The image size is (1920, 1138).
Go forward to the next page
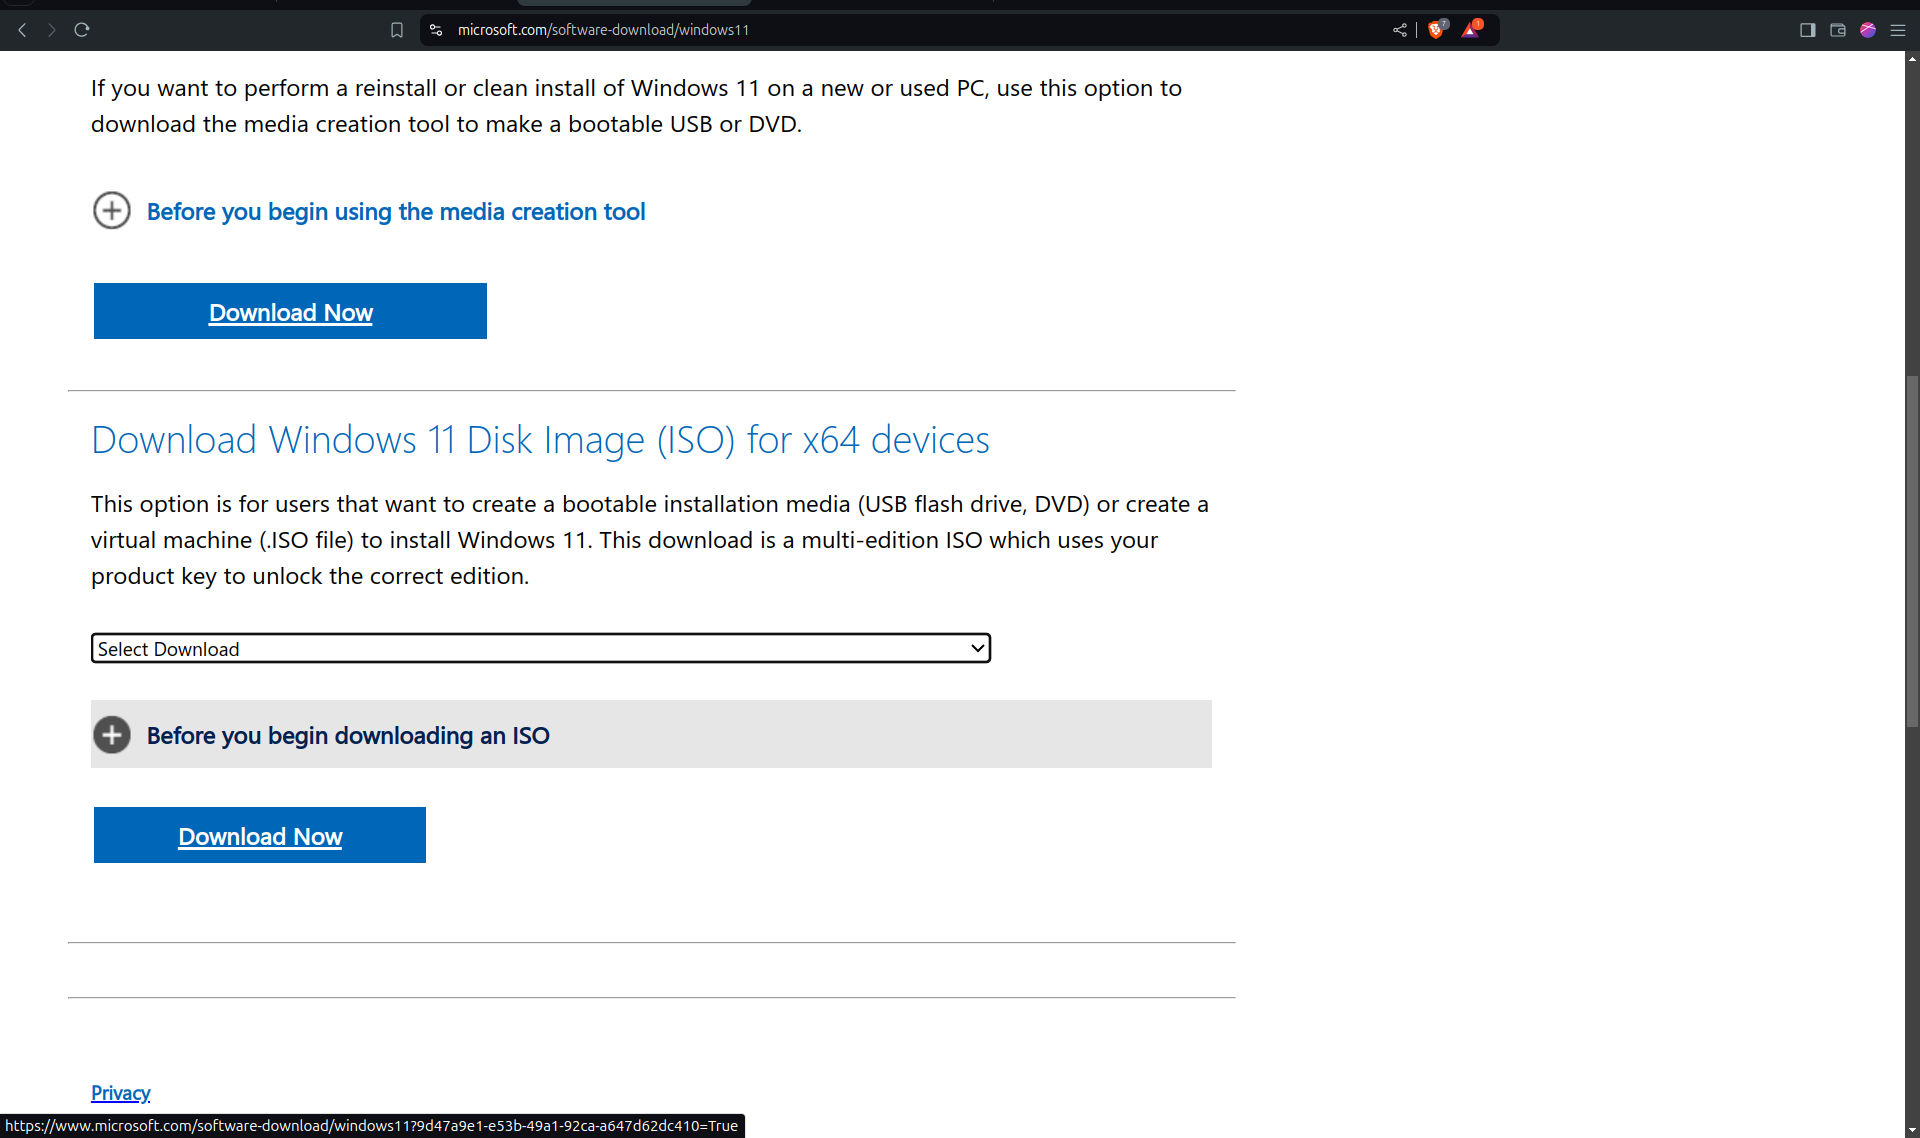(x=51, y=30)
